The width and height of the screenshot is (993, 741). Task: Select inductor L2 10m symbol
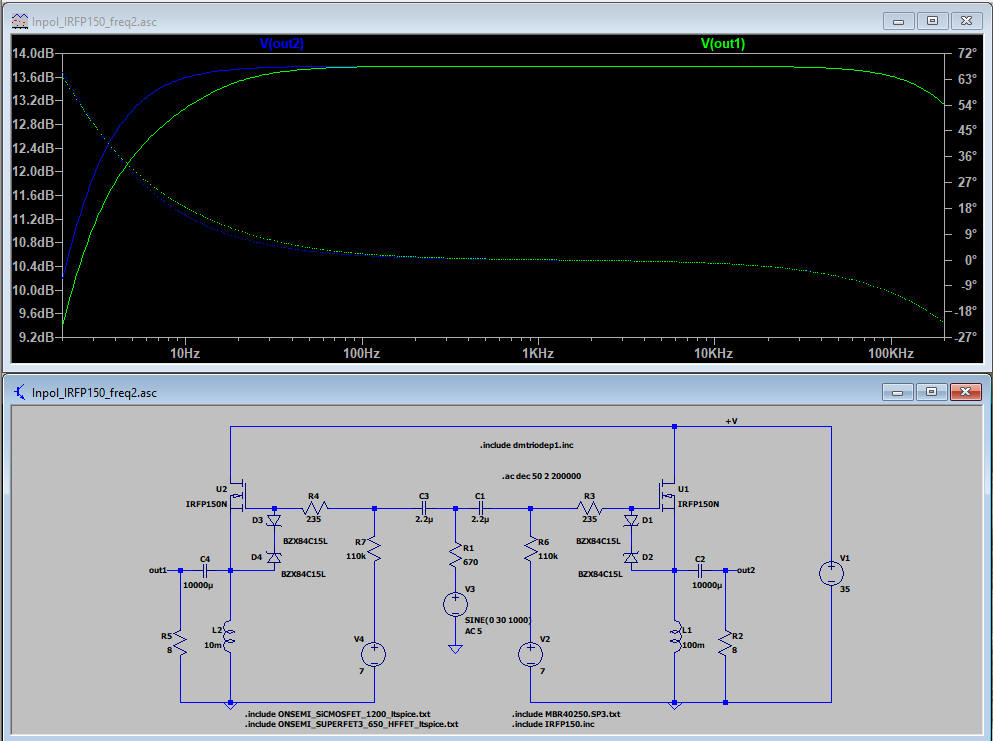pos(229,636)
